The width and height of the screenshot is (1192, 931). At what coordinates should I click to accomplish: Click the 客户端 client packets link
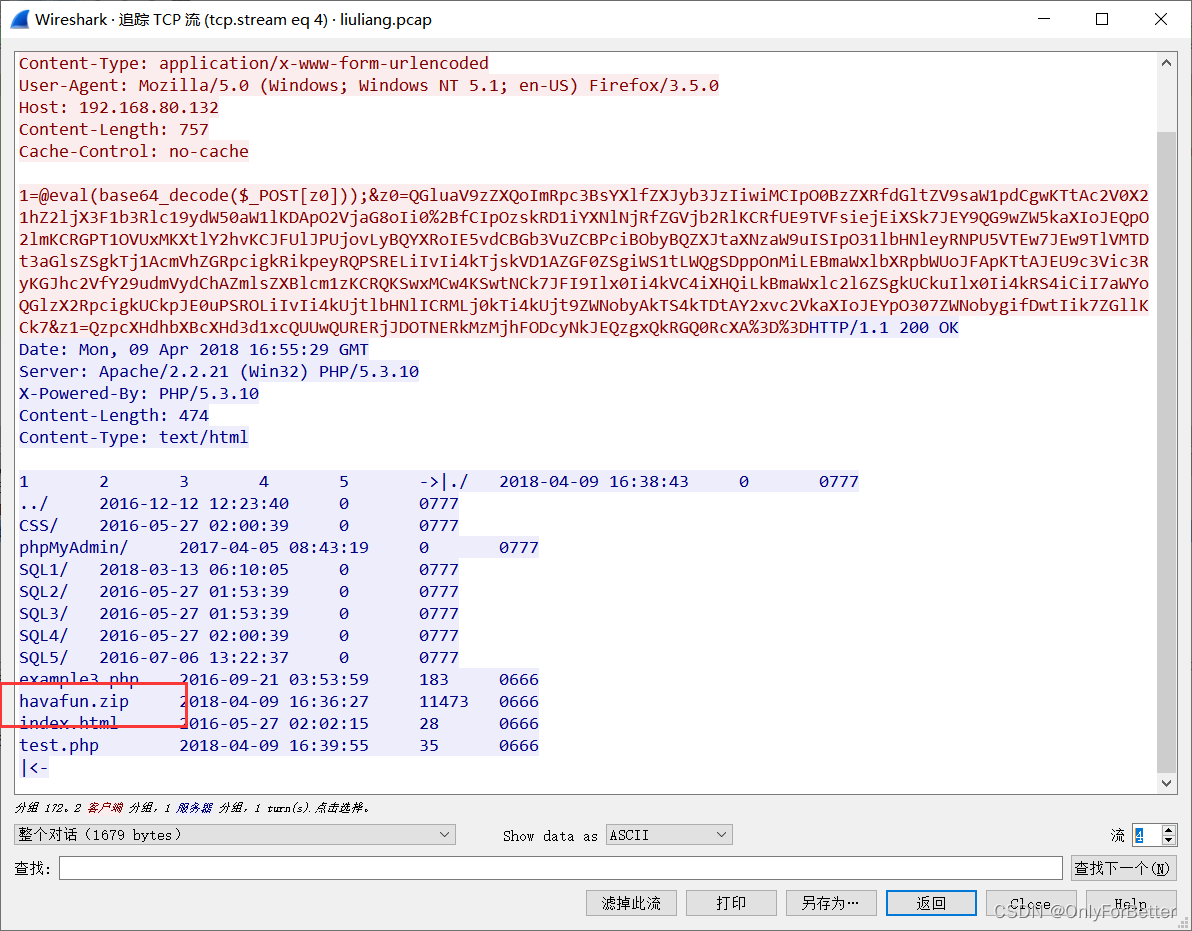[x=105, y=808]
